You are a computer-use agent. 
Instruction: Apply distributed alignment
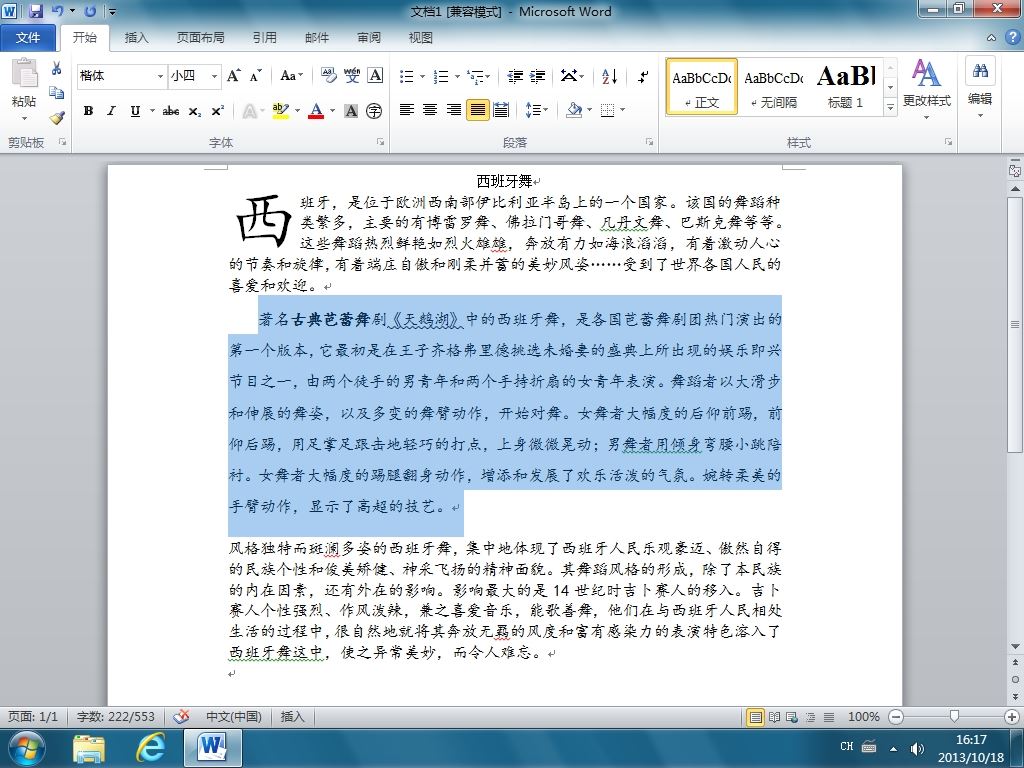coord(501,110)
